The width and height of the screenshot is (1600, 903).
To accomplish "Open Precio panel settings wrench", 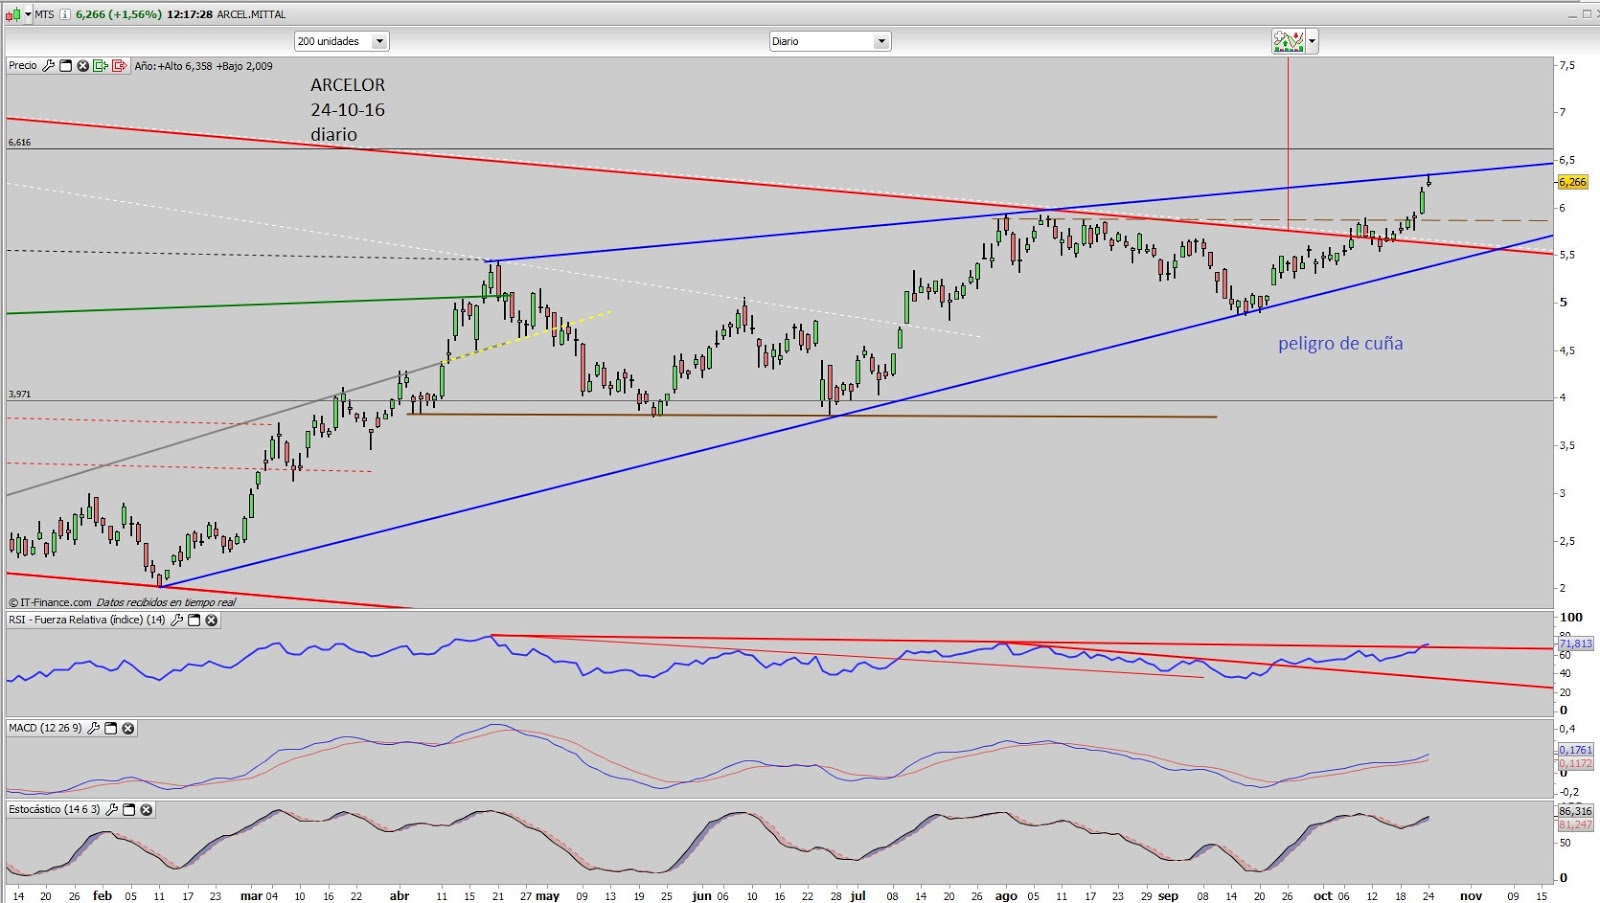I will 48,66.
